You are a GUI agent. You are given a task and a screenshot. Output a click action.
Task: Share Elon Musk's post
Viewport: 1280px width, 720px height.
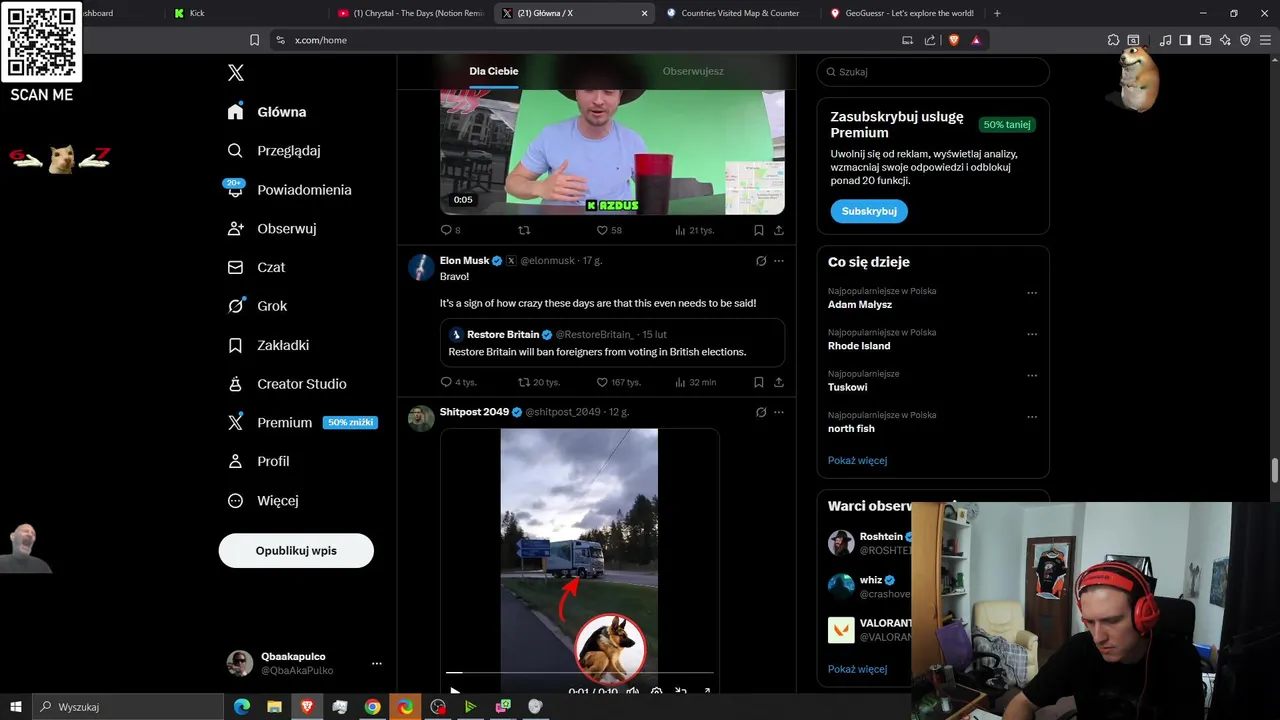pyautogui.click(x=779, y=382)
